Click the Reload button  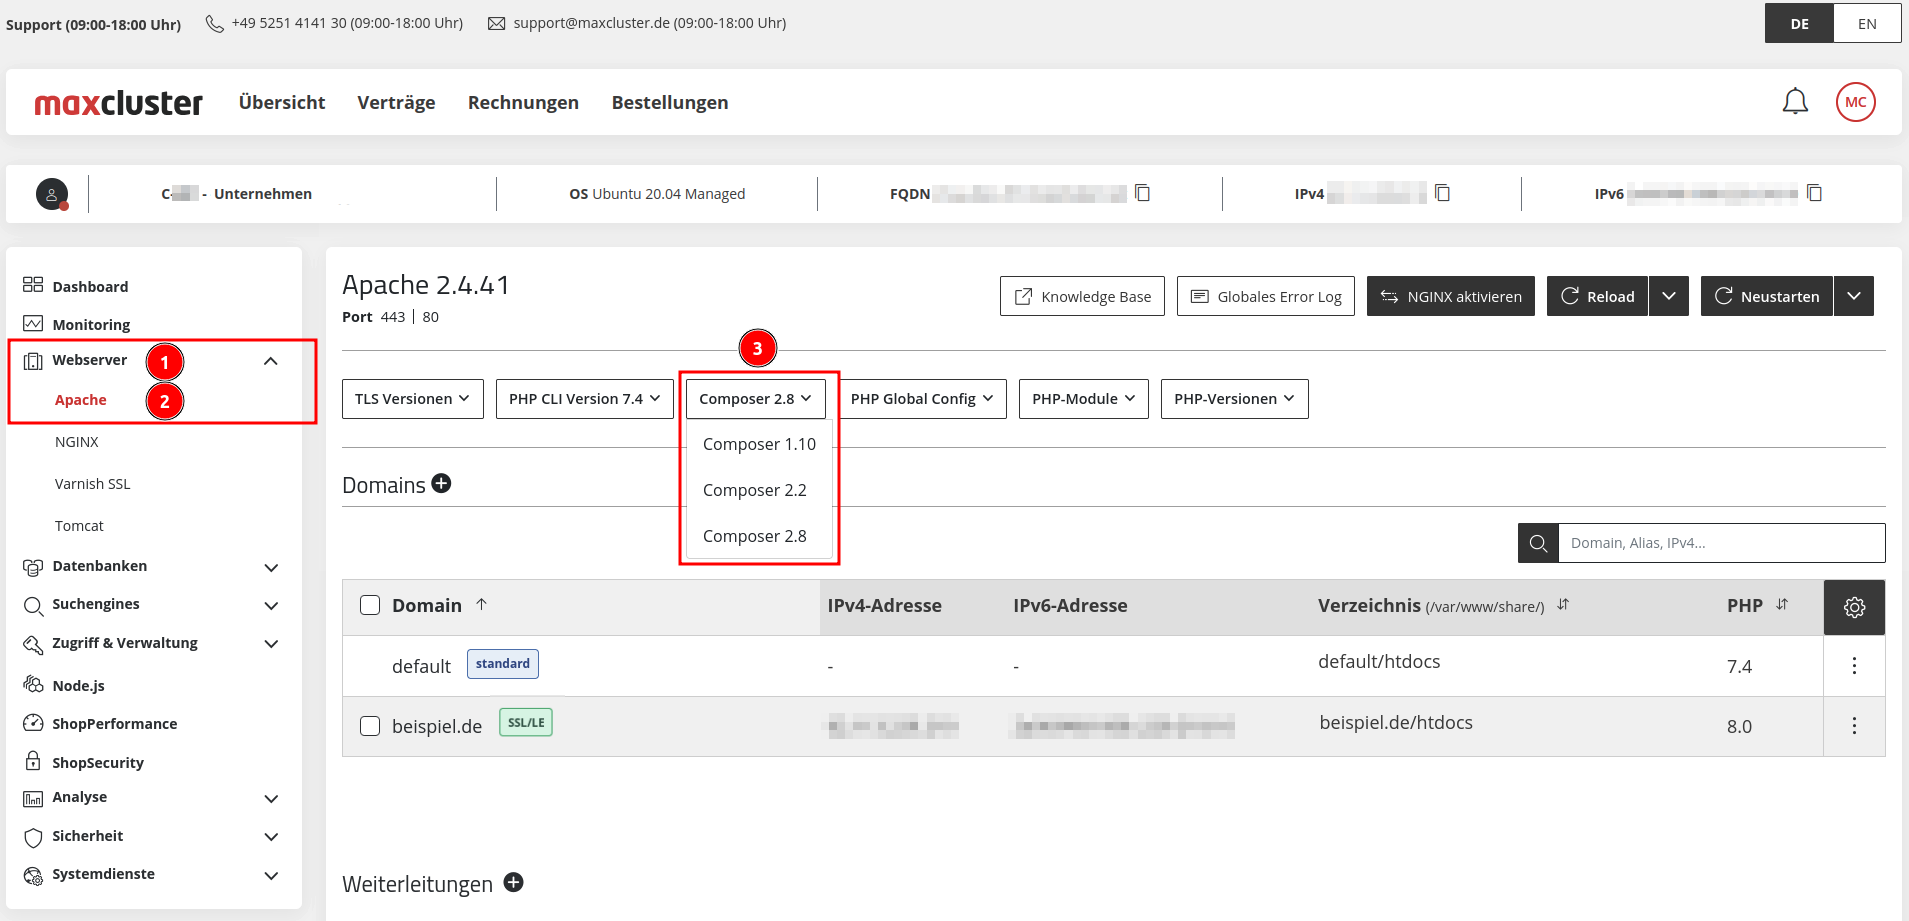click(1597, 296)
